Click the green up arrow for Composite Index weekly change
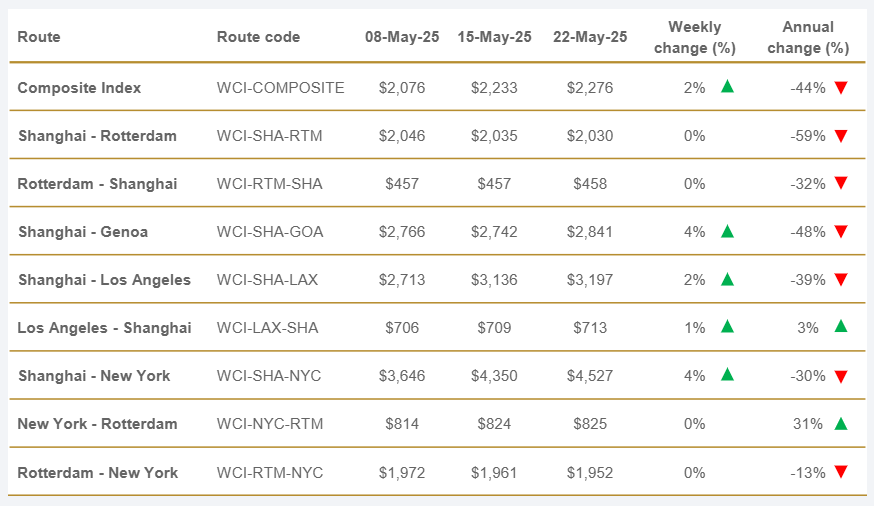Image resolution: width=874 pixels, height=506 pixels. click(x=727, y=87)
